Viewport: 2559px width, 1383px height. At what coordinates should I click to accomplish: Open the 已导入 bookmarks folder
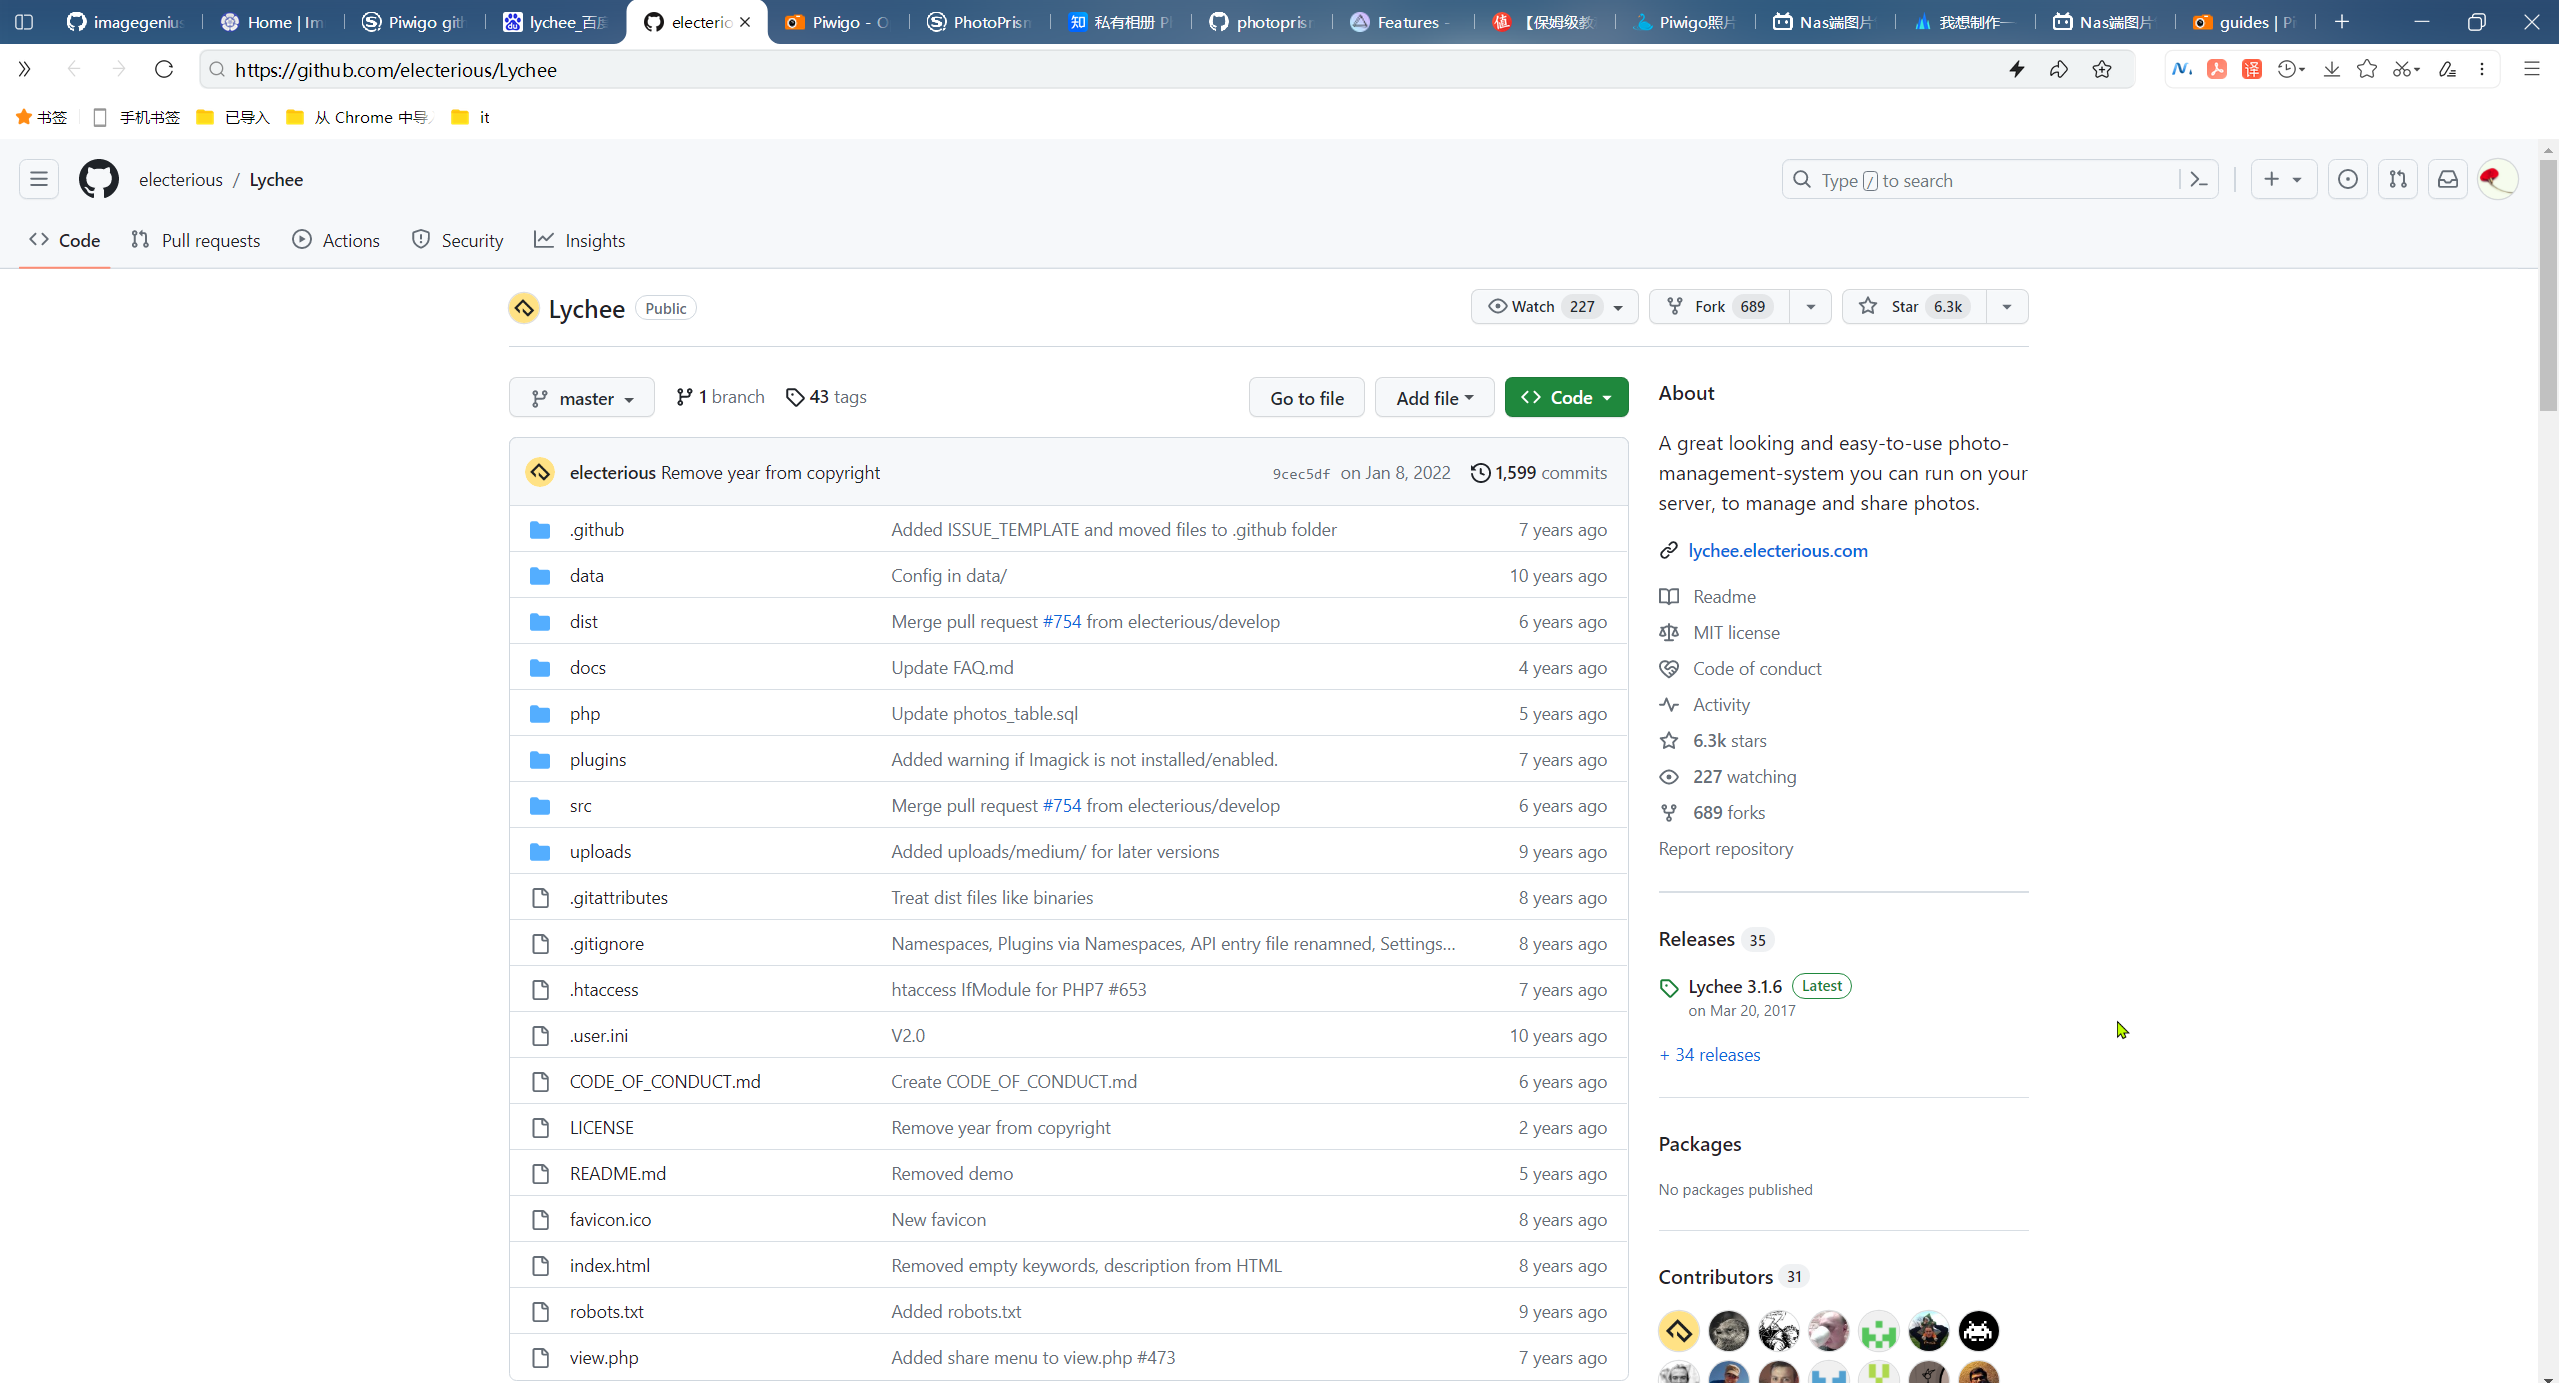pyautogui.click(x=234, y=118)
